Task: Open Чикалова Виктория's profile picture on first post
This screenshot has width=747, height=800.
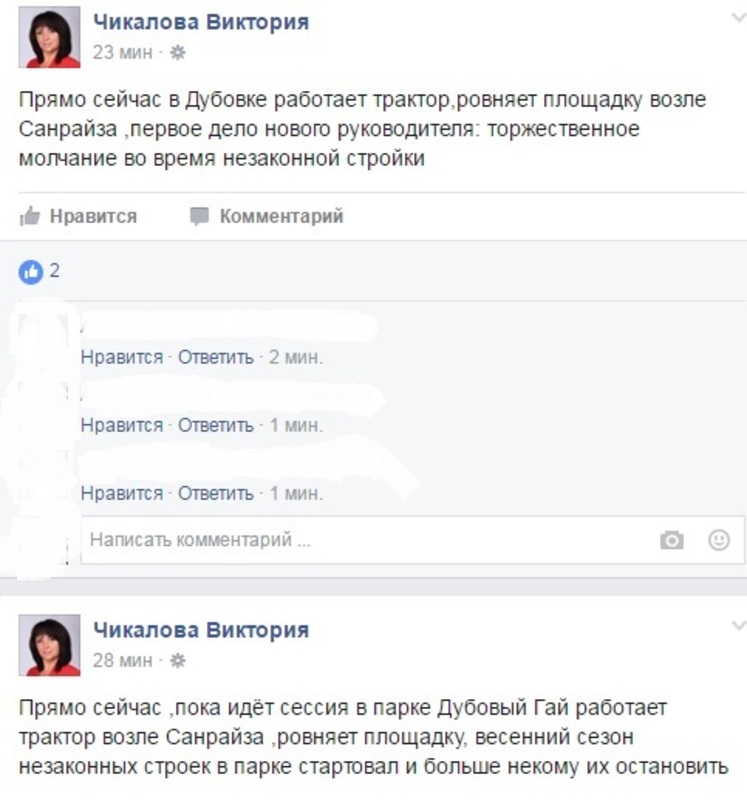Action: [49, 37]
